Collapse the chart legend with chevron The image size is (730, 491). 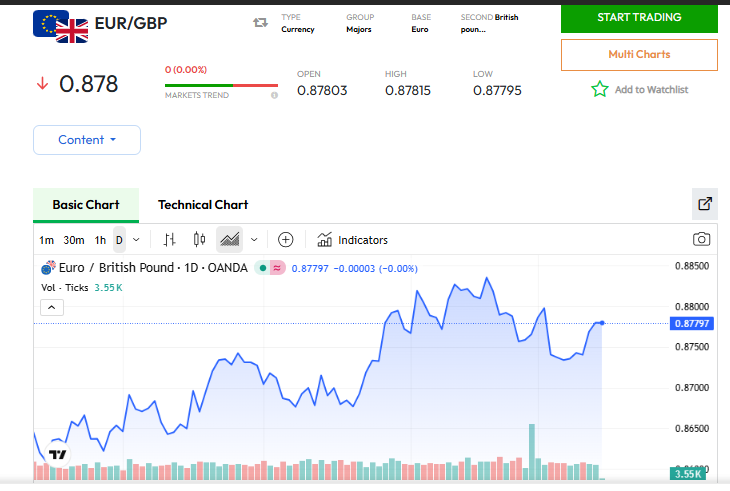(51, 308)
